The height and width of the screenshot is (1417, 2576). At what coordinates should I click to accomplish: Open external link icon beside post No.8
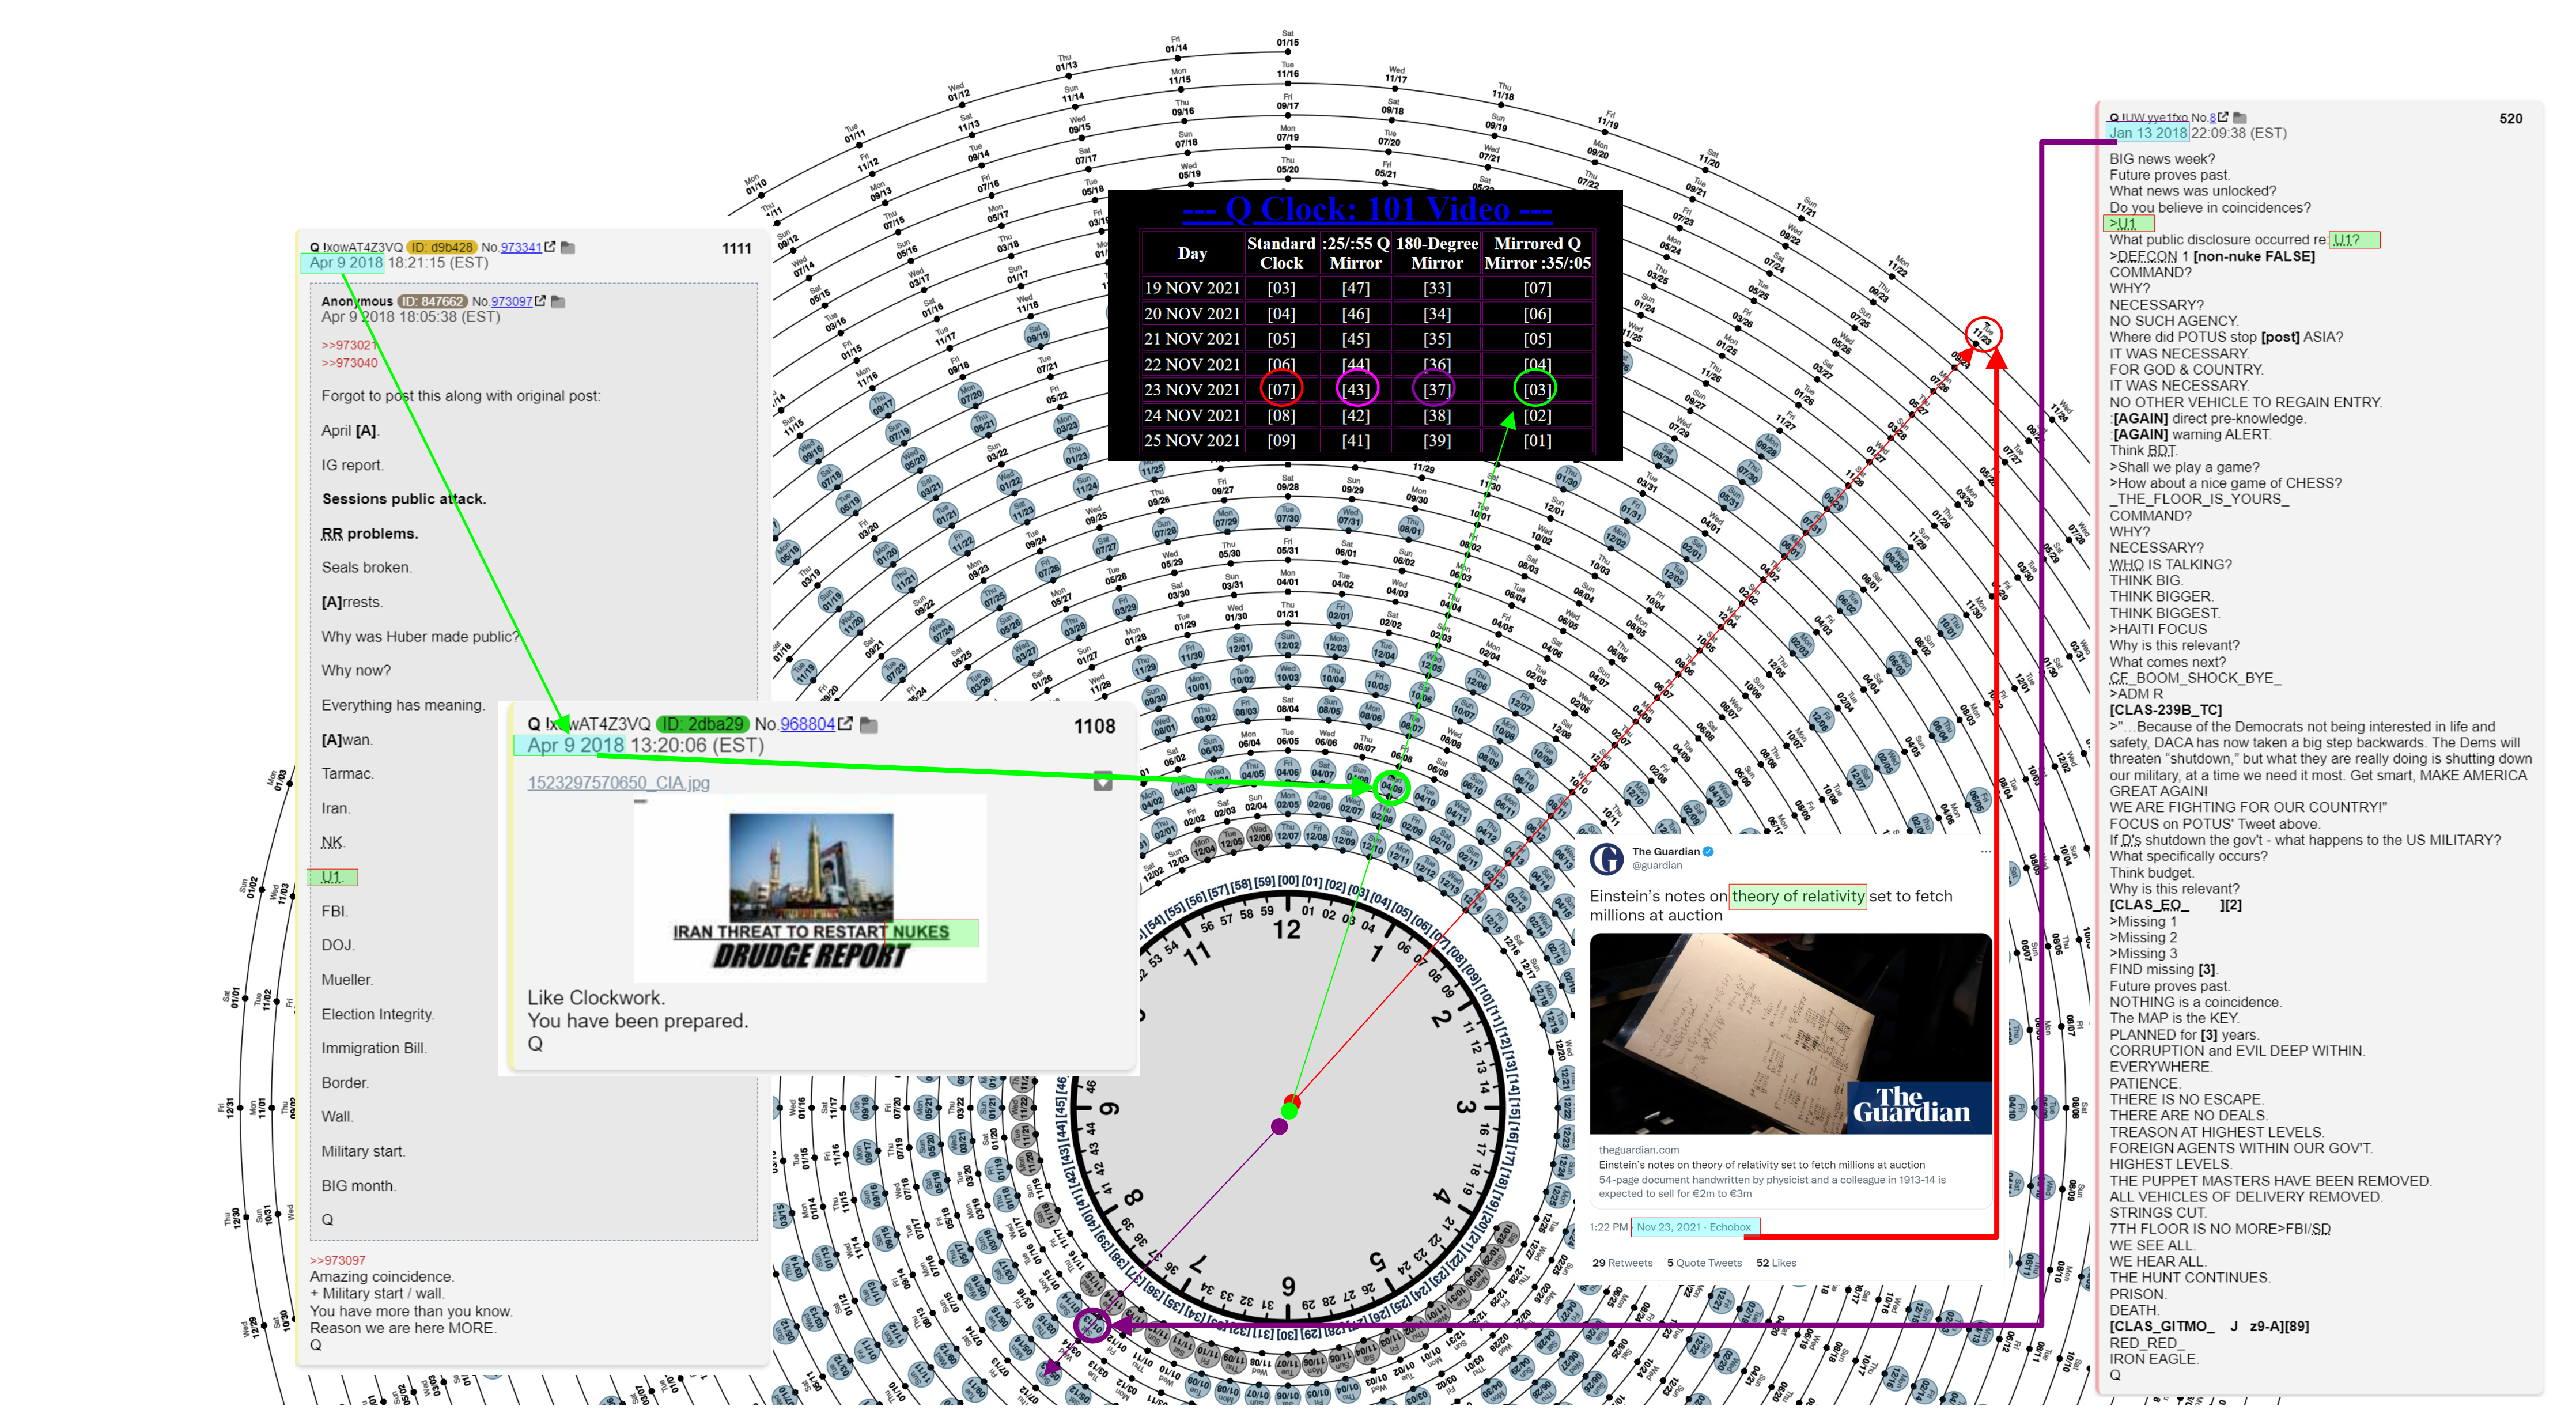click(x=2223, y=117)
